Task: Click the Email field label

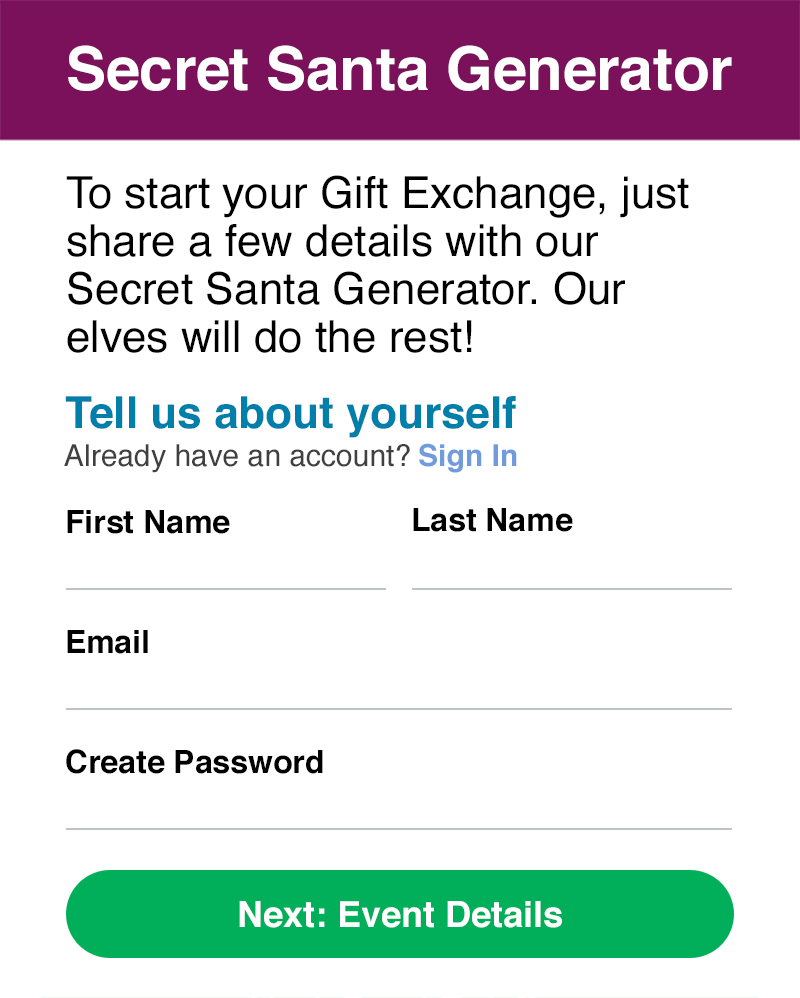Action: pos(108,642)
